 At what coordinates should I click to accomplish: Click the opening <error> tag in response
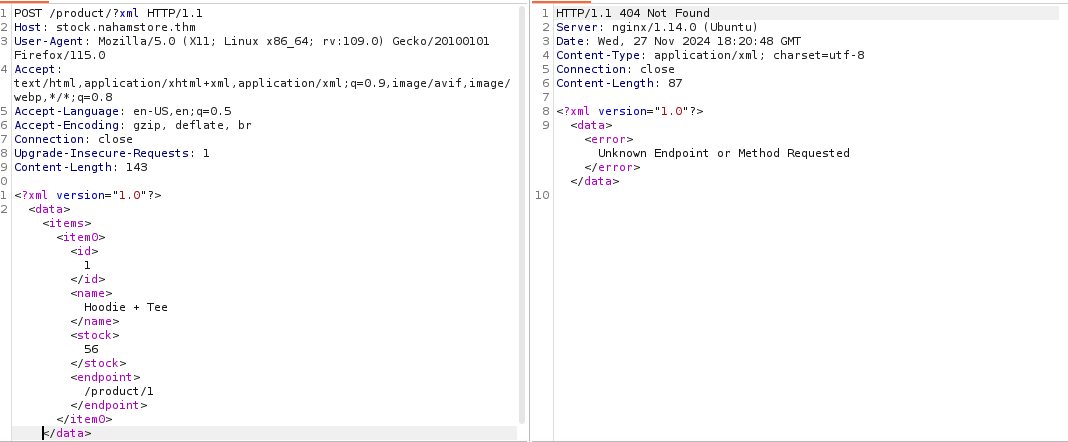pyautogui.click(x=609, y=139)
